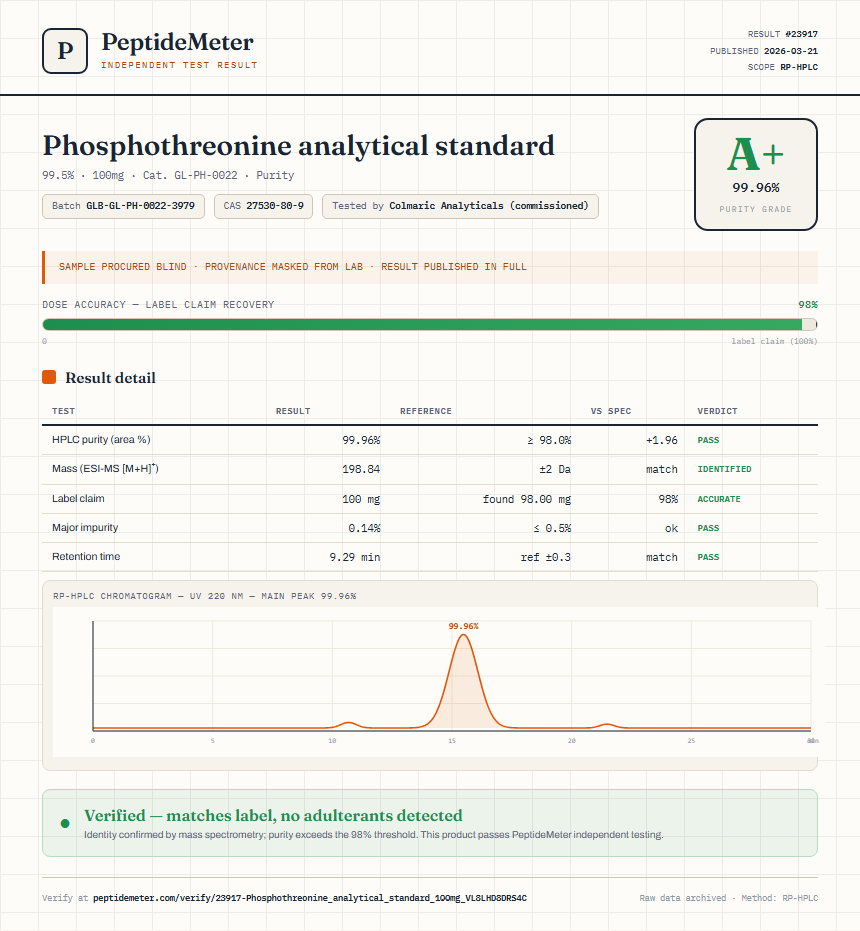The image size is (860, 931).
Task: Click the RESULT #23917 text
Action: (x=782, y=34)
